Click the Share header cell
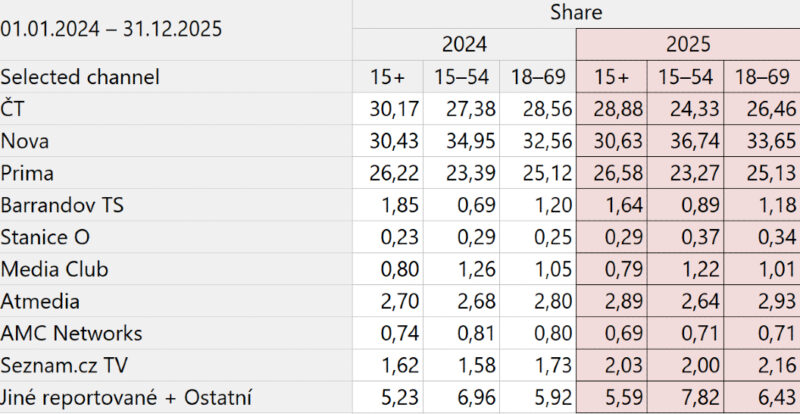800x414 pixels. coord(576,13)
